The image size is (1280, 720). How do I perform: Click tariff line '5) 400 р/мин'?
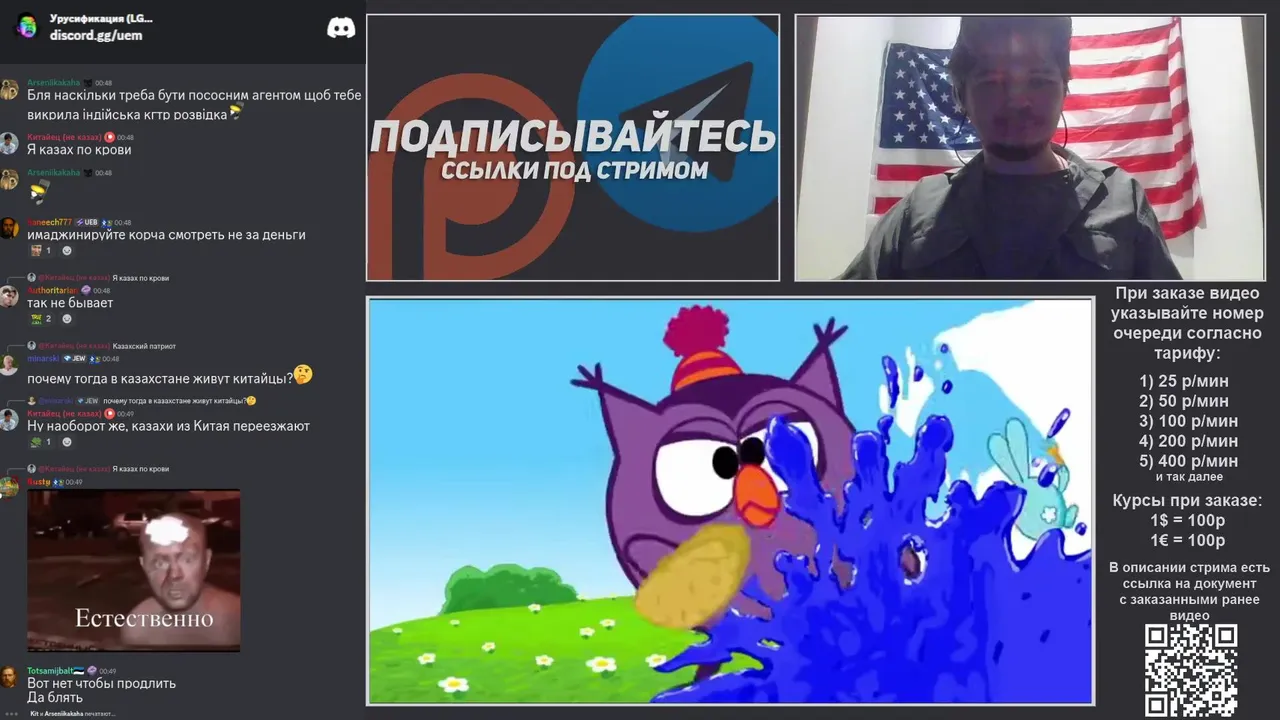pyautogui.click(x=1188, y=461)
